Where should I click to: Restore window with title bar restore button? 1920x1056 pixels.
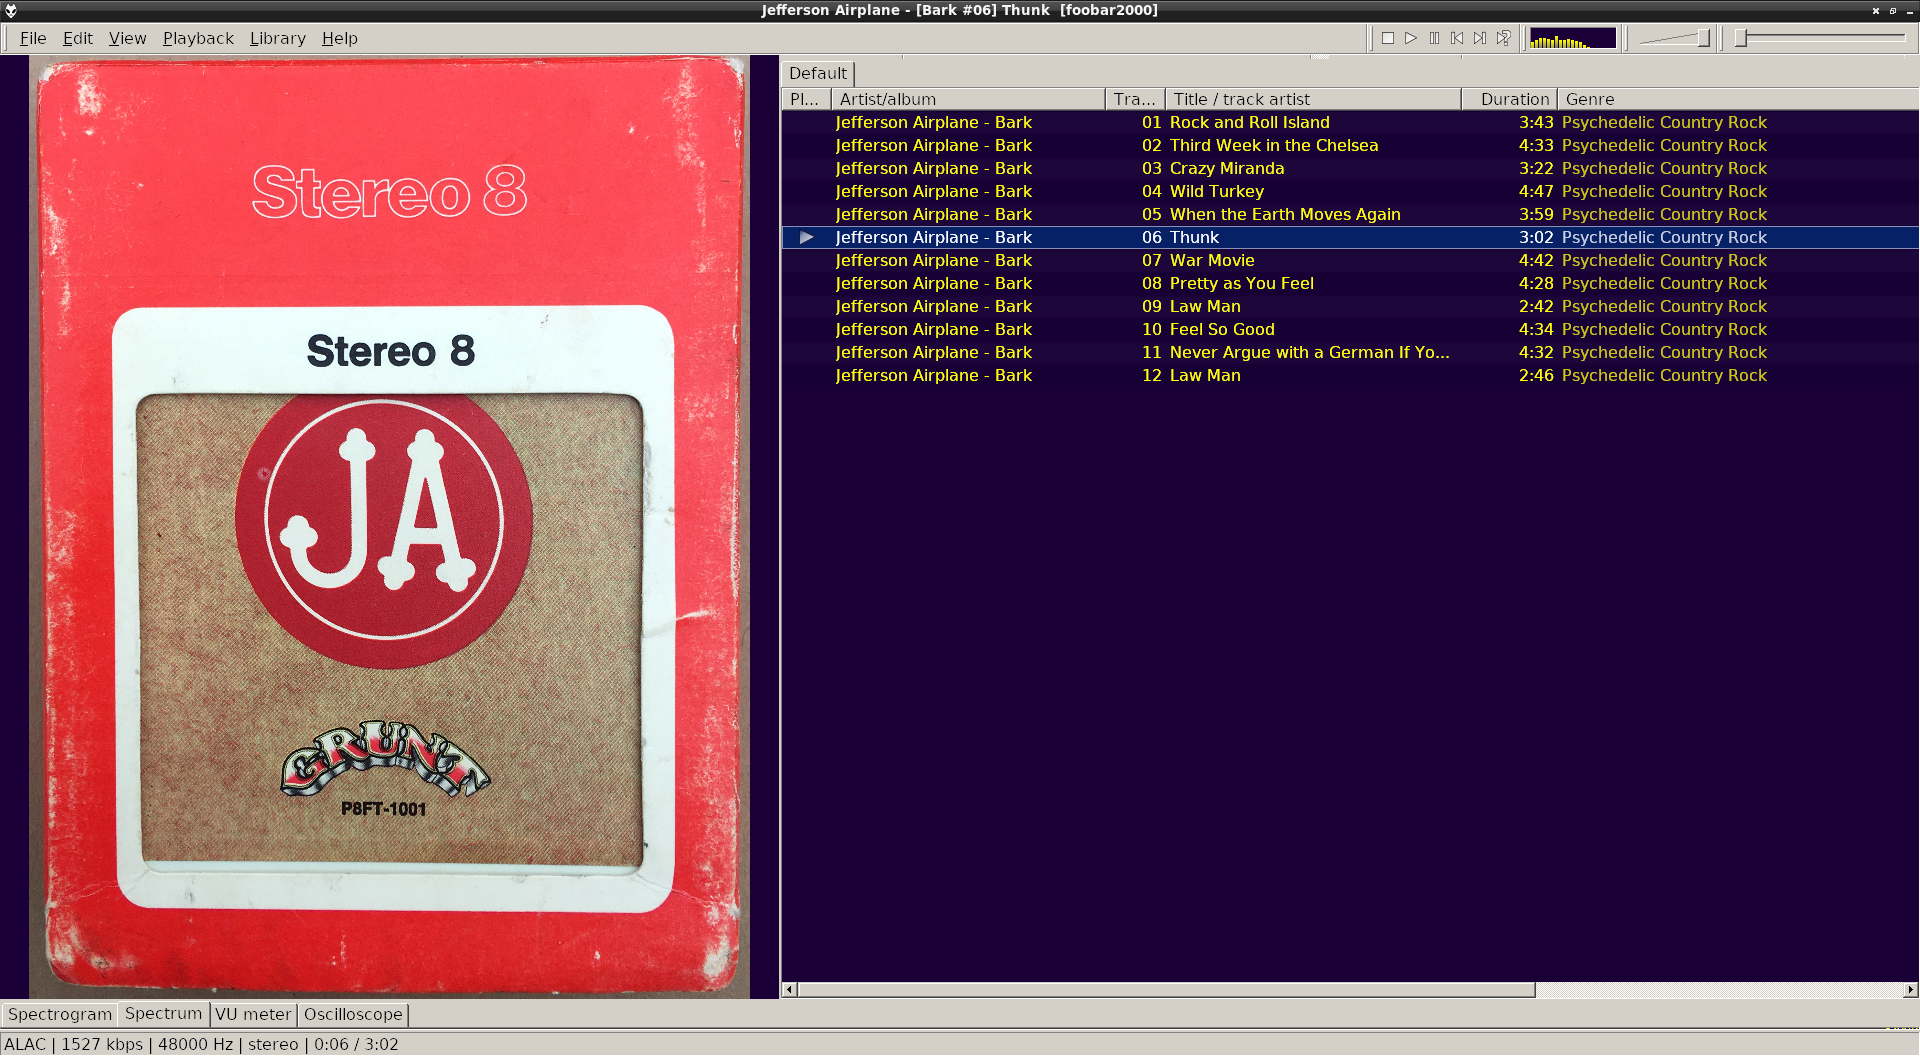(1892, 10)
